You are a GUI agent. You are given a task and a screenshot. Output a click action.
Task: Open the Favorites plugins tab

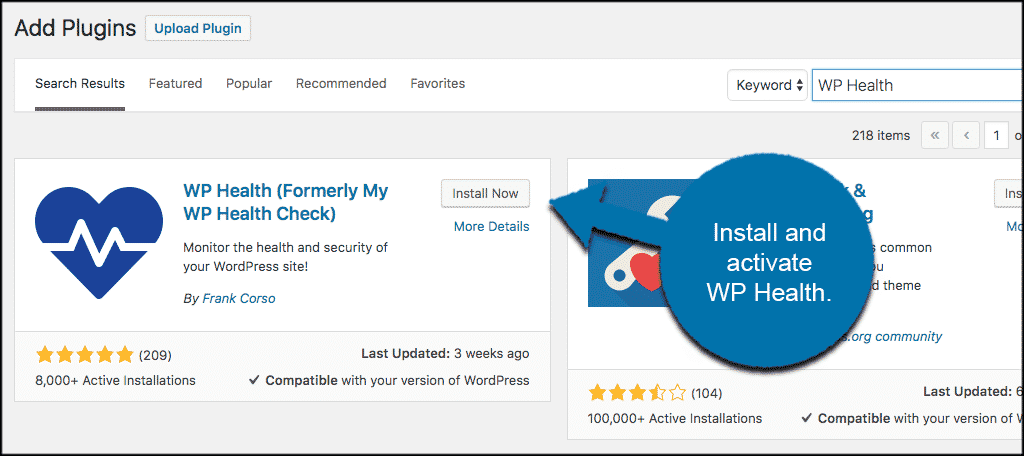tap(438, 84)
